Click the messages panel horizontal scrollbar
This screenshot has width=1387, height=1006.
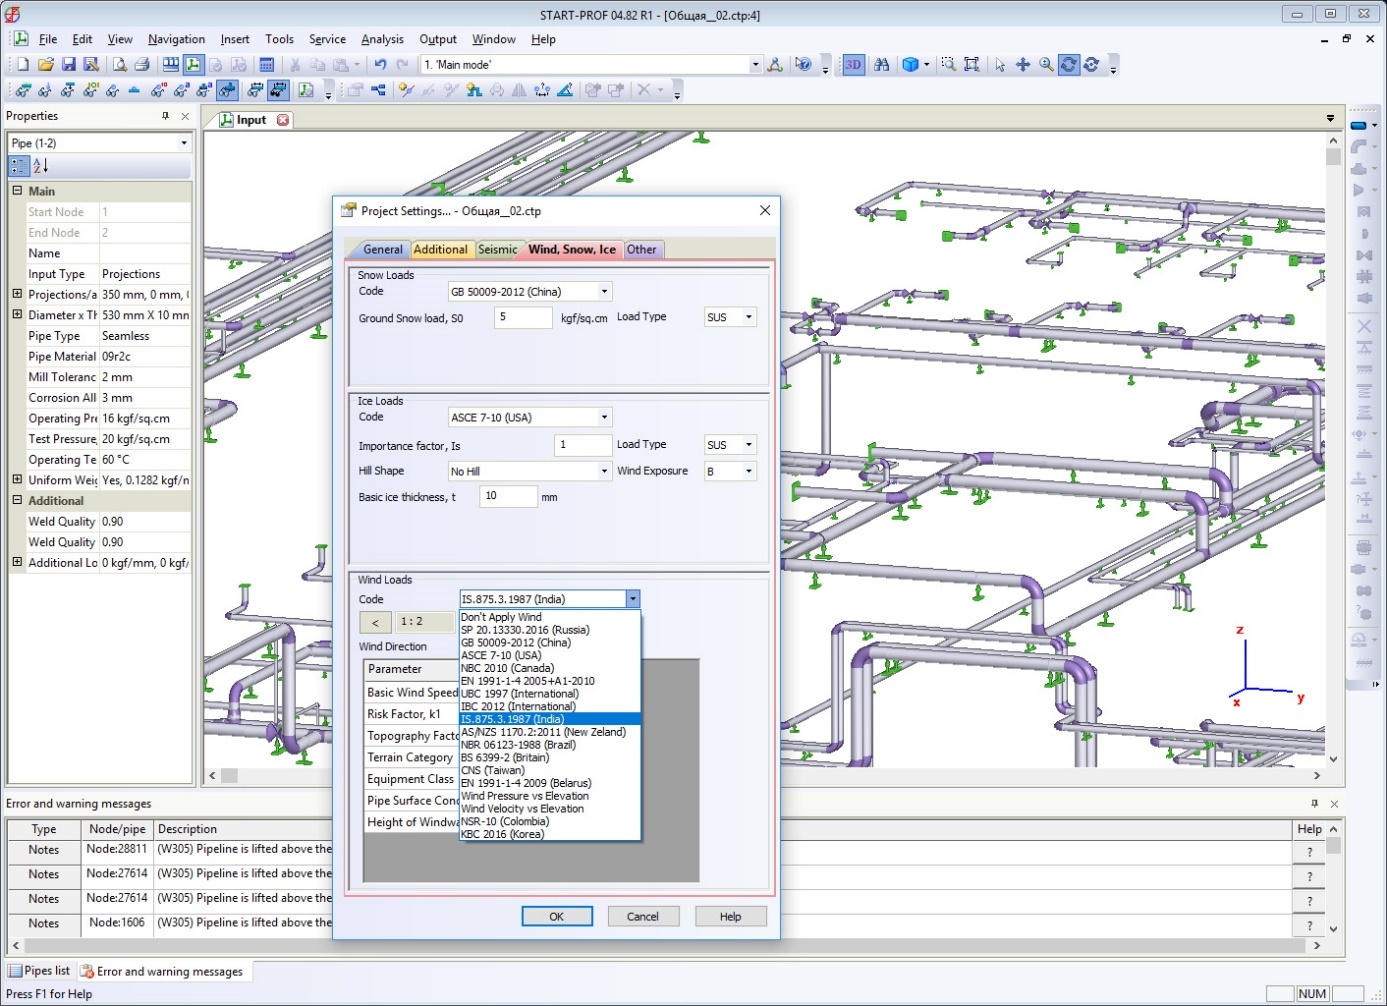point(660,945)
